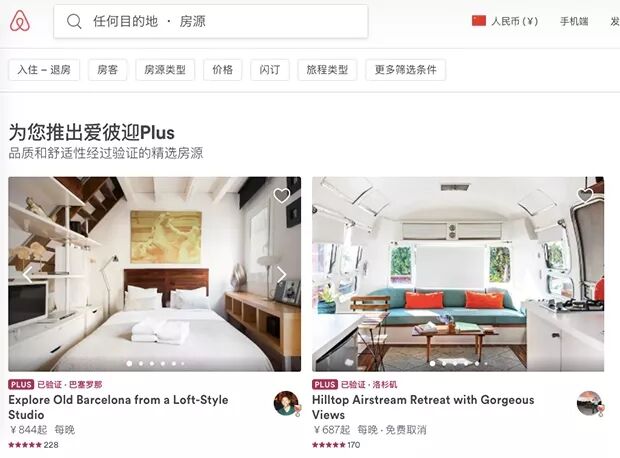Click the Airbnb logo icon
Viewport: 620px width, 458px height.
pos(20,21)
